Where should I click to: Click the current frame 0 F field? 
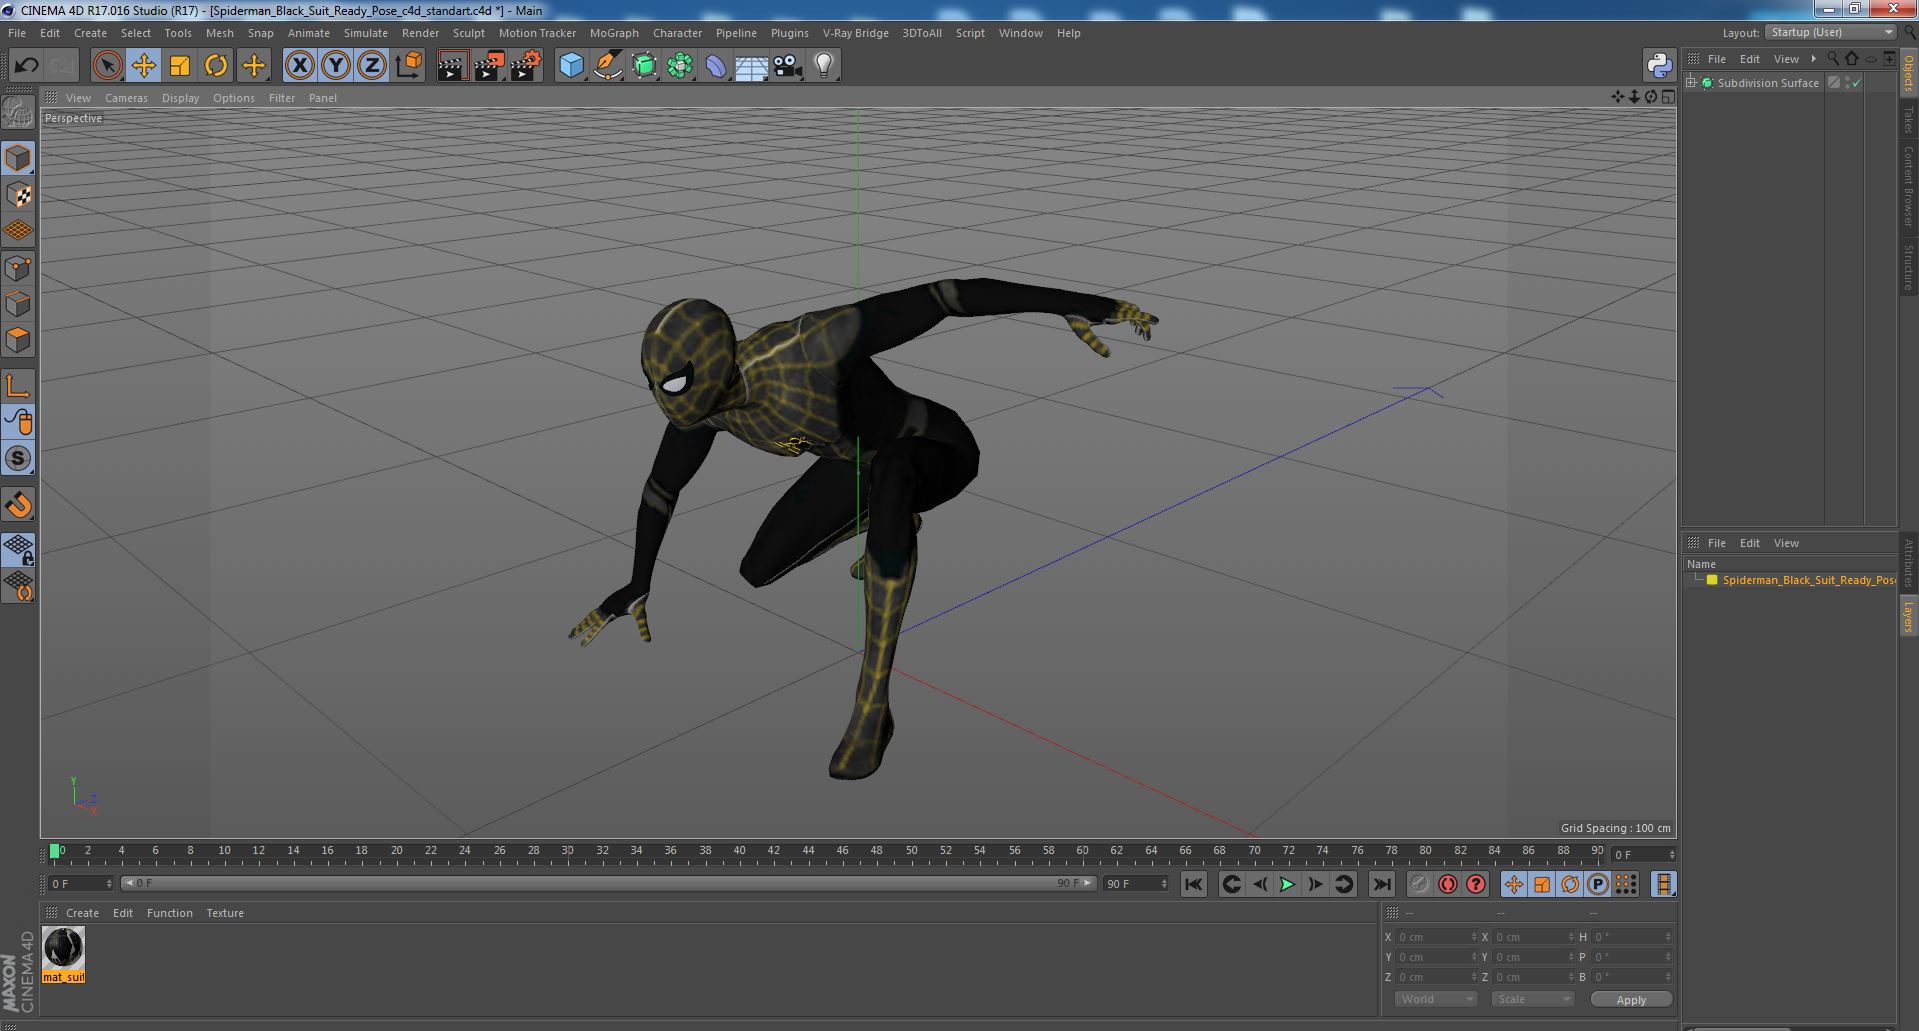[x=80, y=884]
